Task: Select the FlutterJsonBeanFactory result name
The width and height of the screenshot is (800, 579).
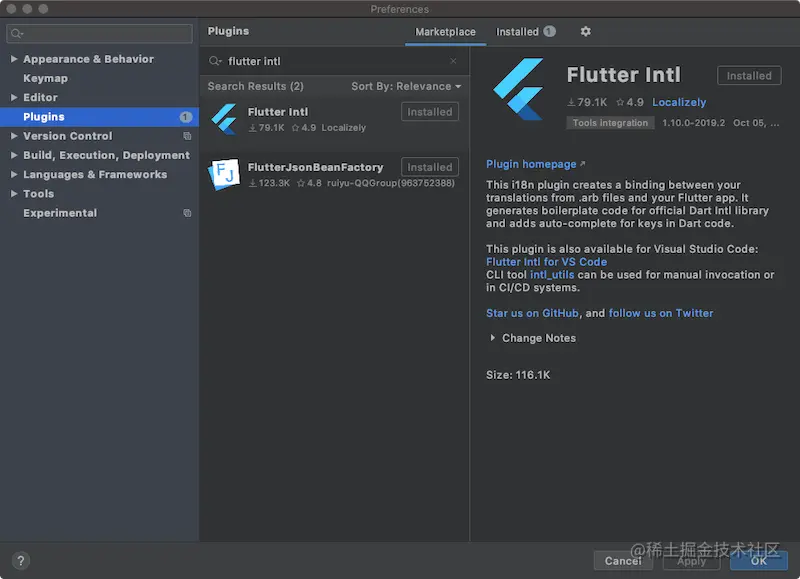Action: tap(315, 167)
